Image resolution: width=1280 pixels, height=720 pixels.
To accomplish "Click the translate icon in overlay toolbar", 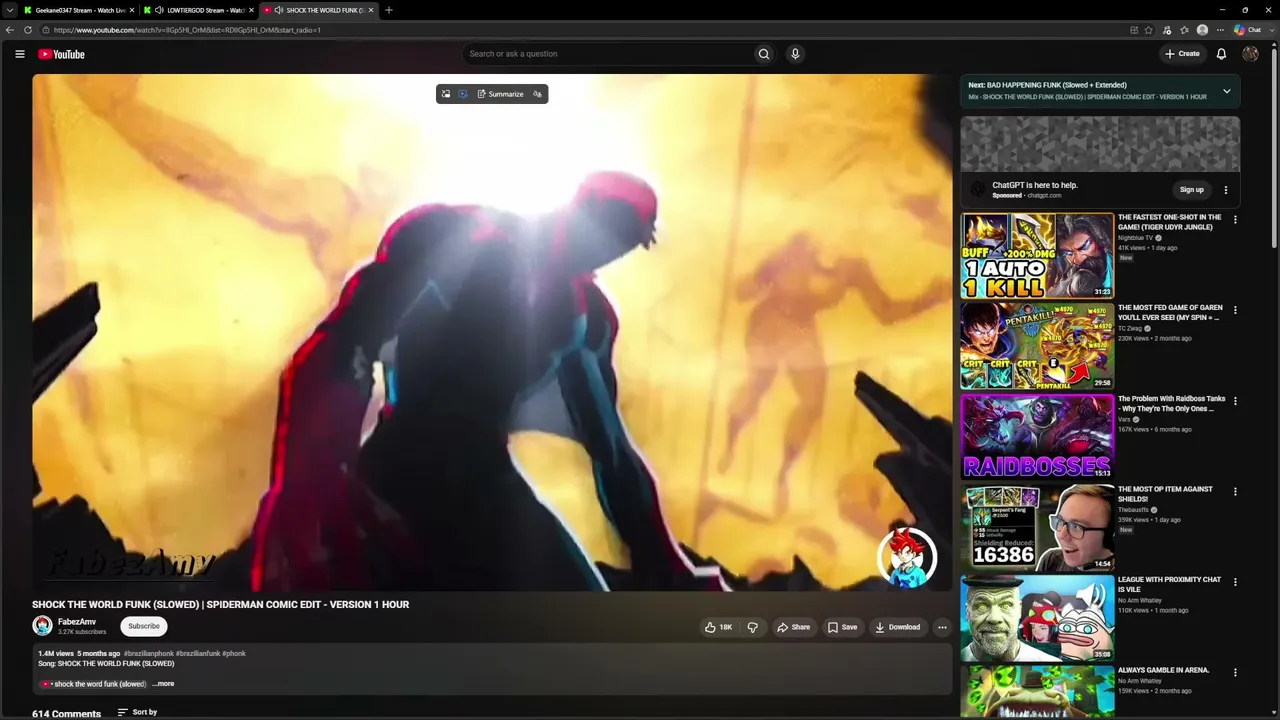I will (x=537, y=94).
